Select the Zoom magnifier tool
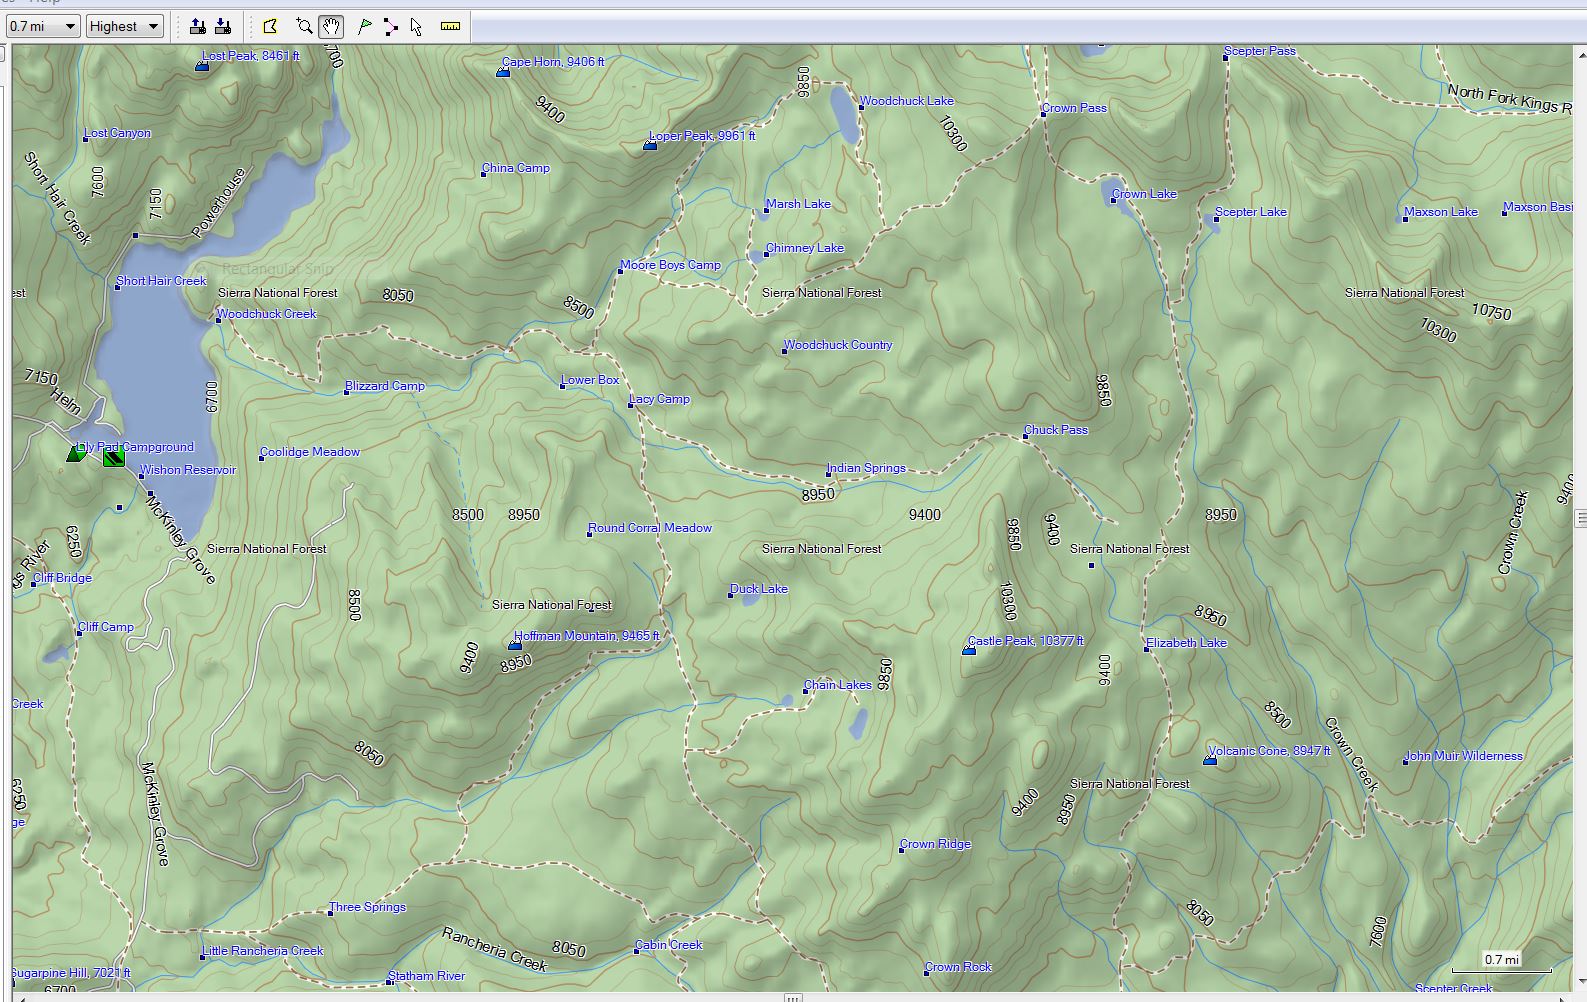 pos(304,27)
